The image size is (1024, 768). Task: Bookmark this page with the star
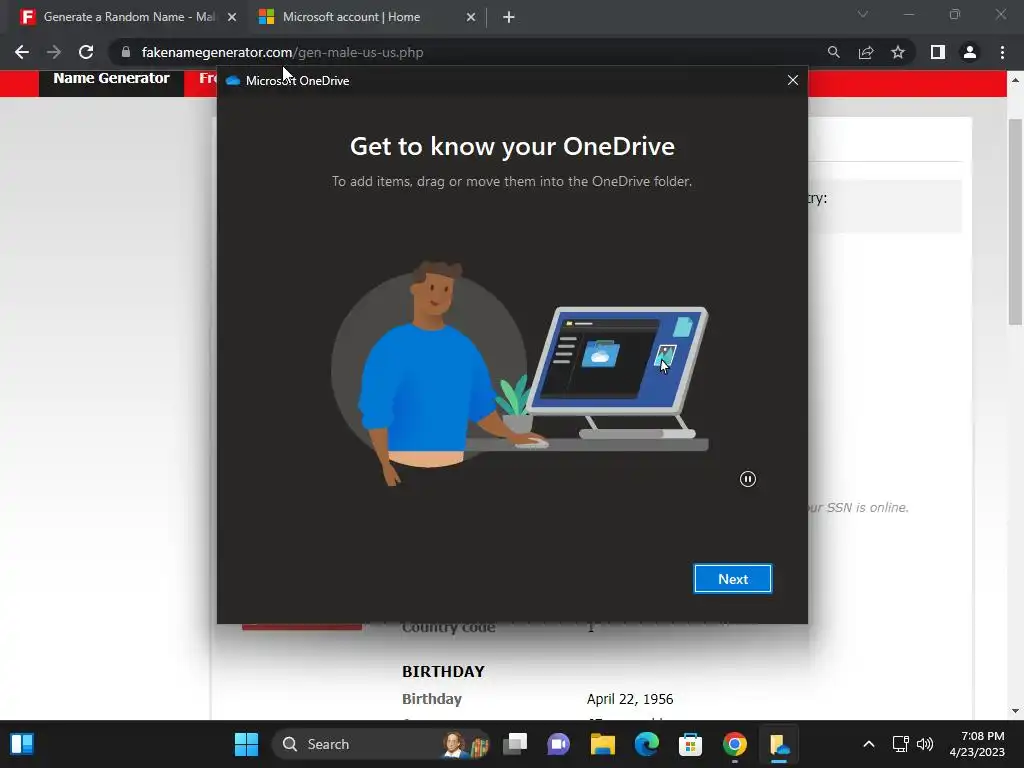(x=898, y=52)
